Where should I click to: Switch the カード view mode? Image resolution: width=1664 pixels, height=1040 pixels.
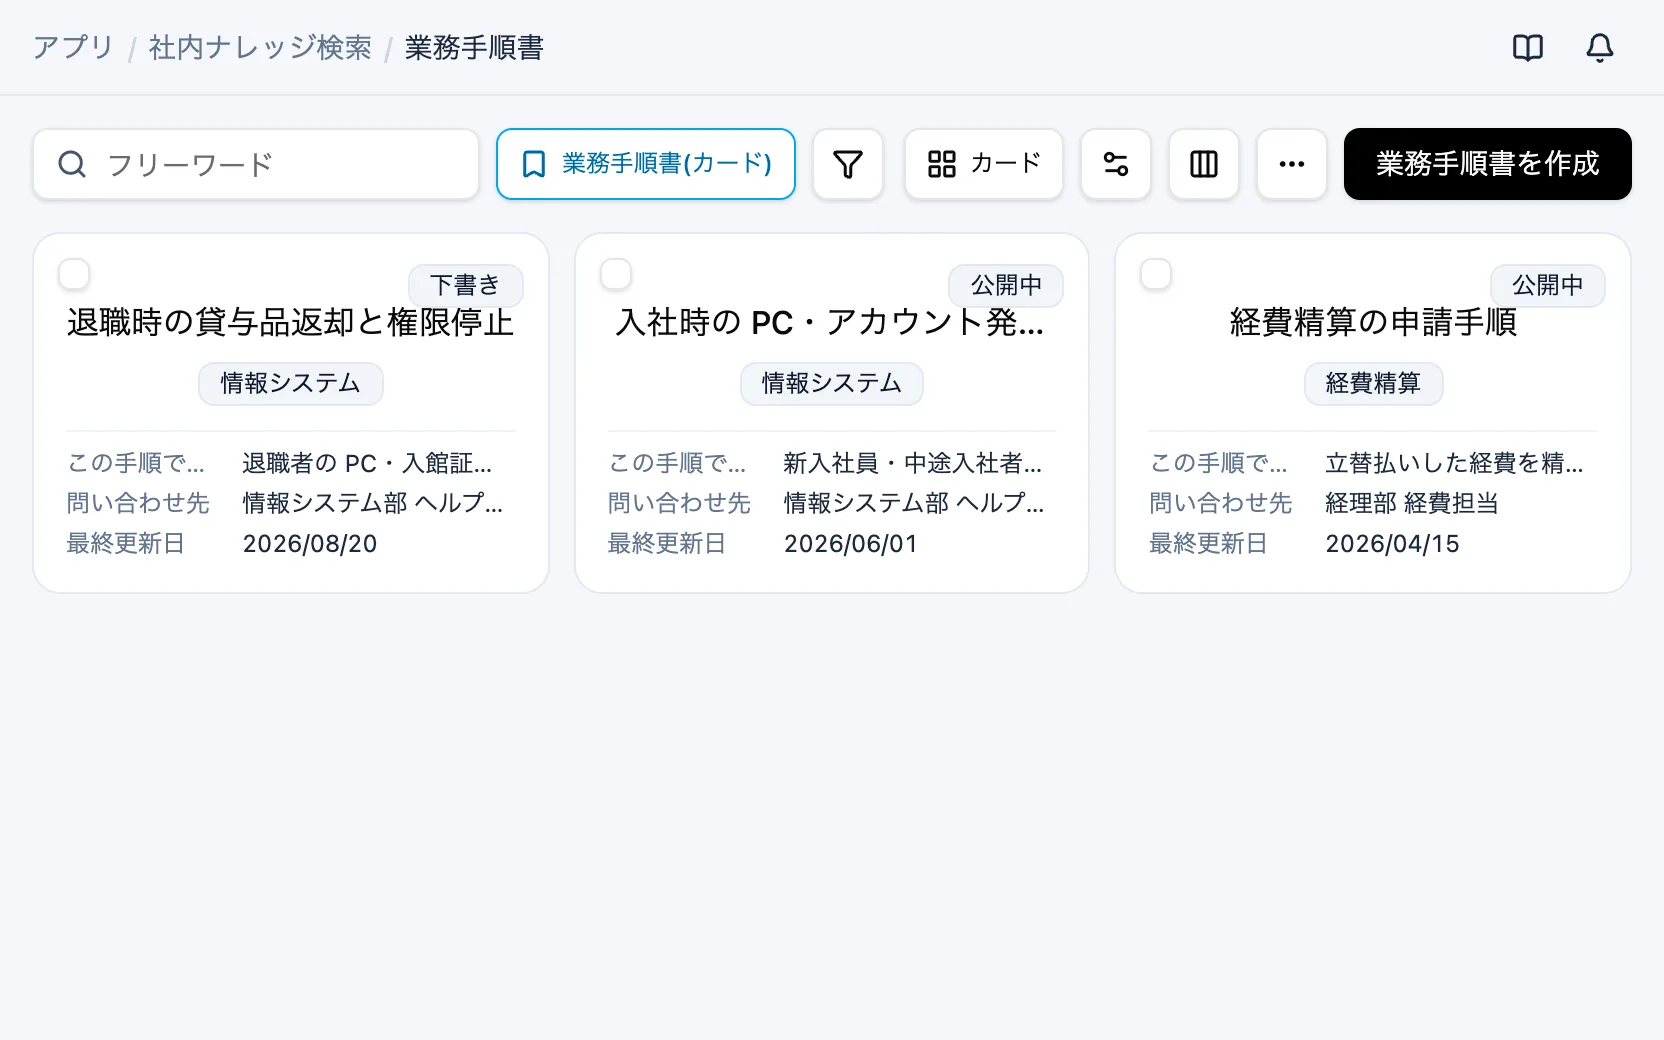click(x=984, y=164)
